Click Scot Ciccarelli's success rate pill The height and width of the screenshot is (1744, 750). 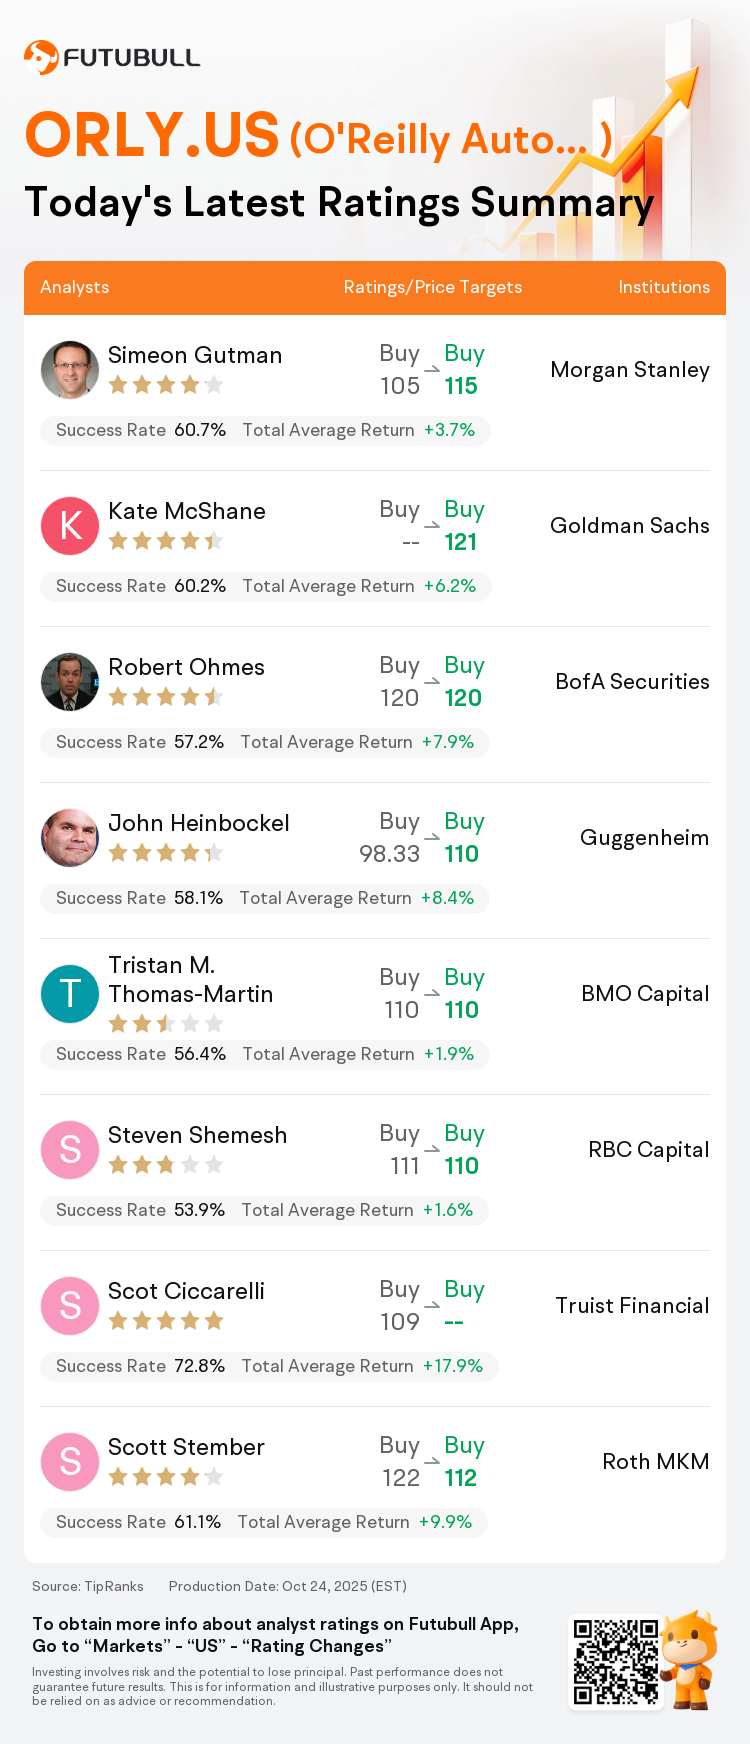268,1366
